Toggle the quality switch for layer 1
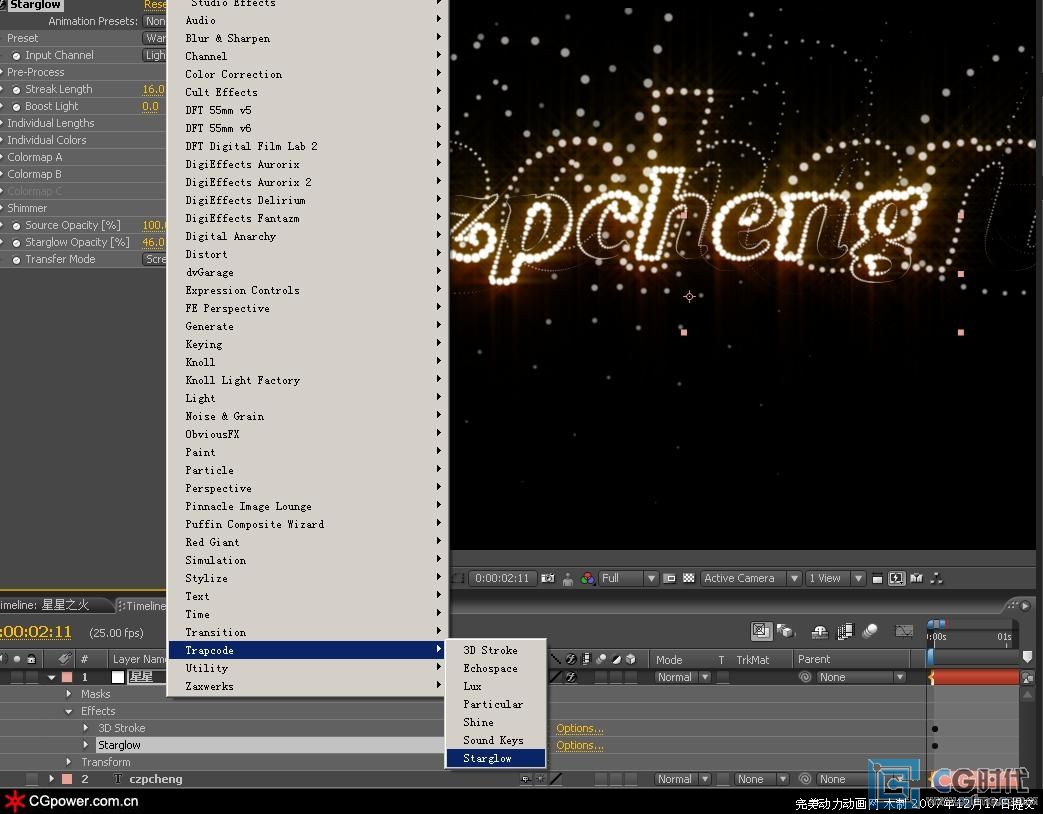This screenshot has width=1043, height=814. [556, 677]
